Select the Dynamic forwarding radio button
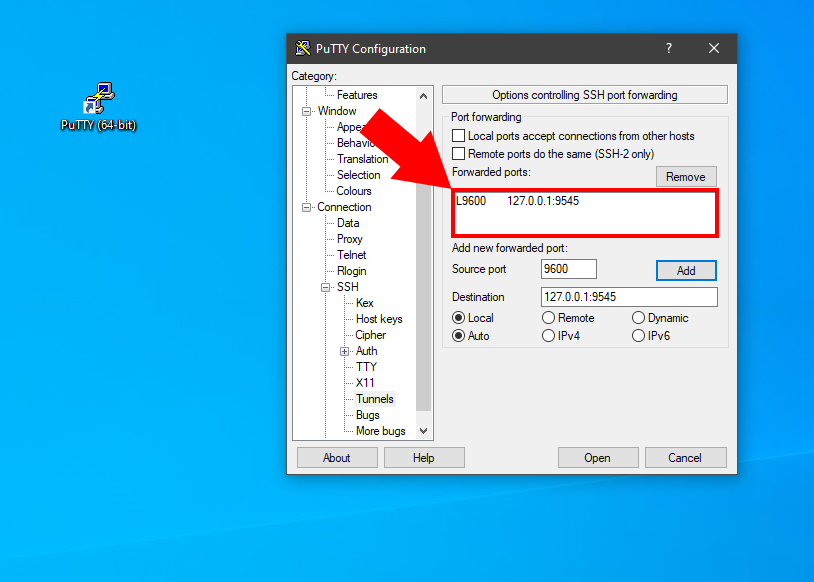The height and width of the screenshot is (582, 814). click(x=638, y=318)
